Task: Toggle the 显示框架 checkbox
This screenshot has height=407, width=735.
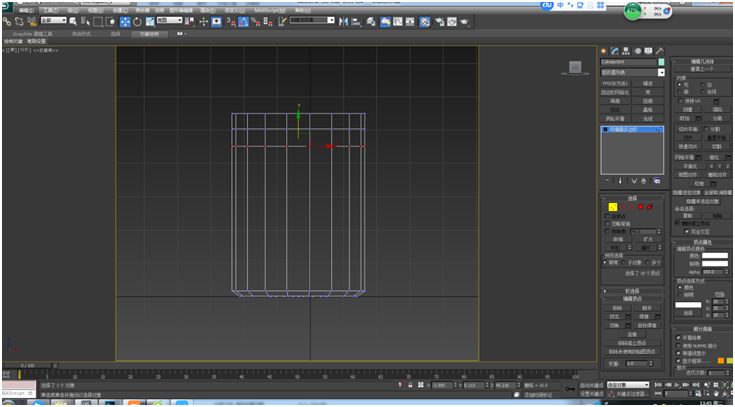Action: (678, 361)
